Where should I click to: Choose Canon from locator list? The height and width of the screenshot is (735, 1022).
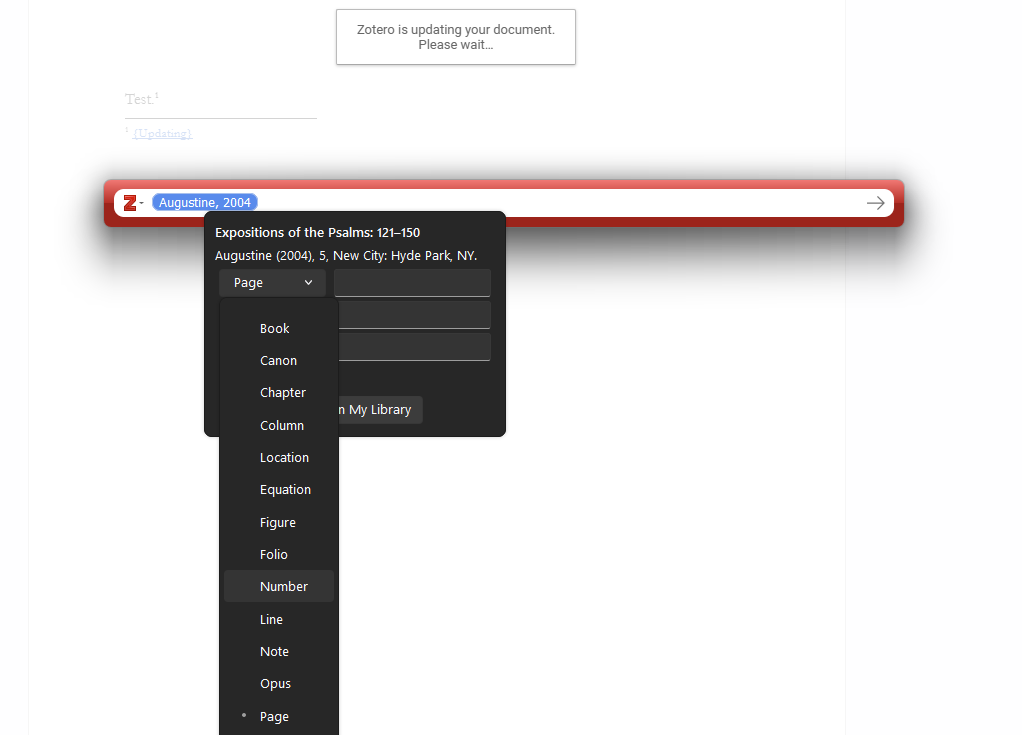coord(279,360)
